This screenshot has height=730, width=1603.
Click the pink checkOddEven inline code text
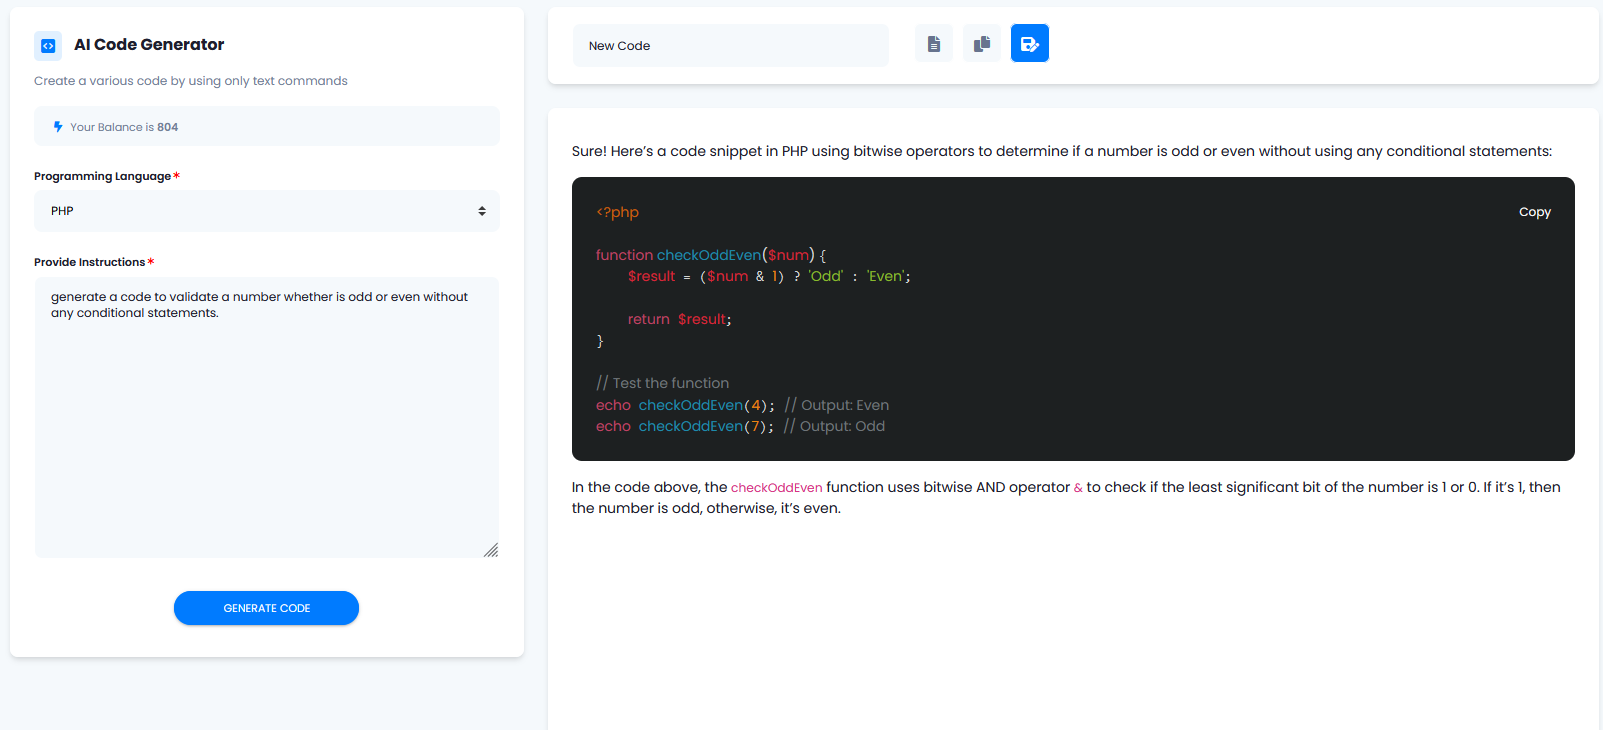point(777,488)
